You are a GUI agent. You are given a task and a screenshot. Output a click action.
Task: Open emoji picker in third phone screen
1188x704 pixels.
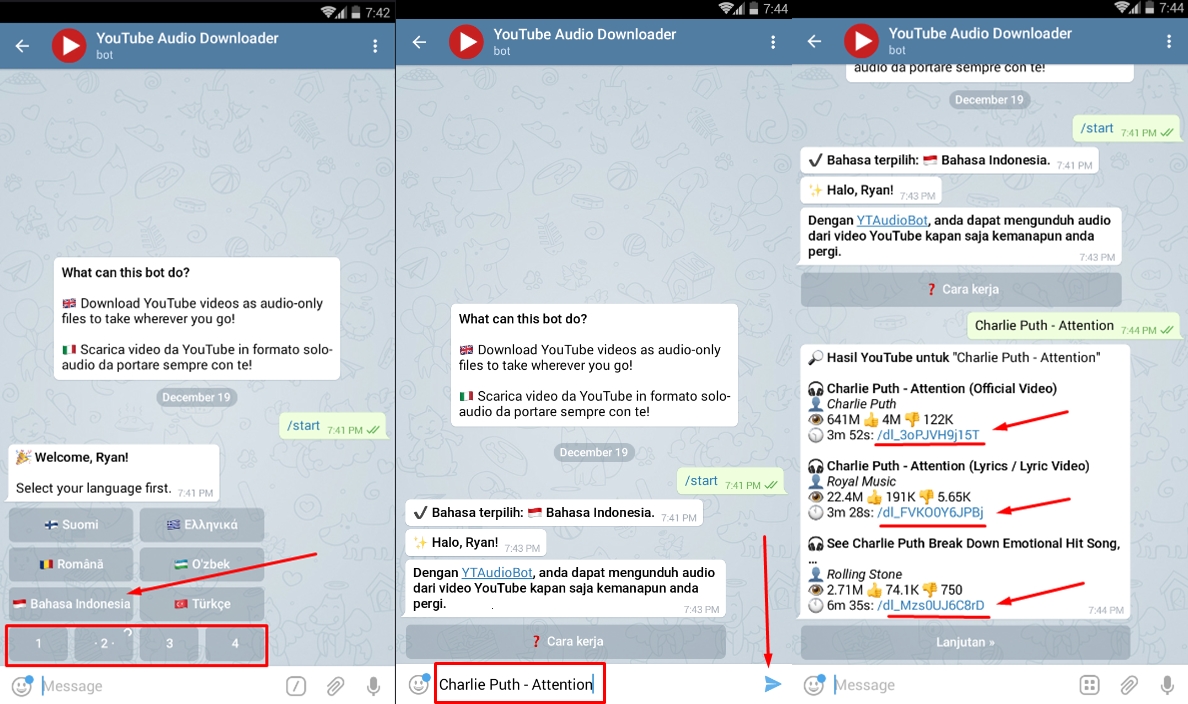click(814, 684)
